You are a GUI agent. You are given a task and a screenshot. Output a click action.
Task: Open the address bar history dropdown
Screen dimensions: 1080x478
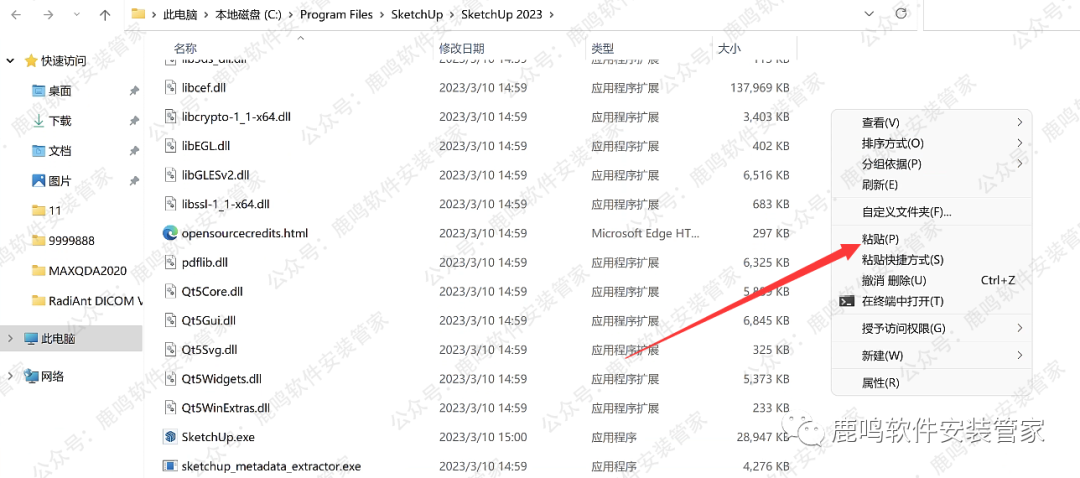[x=870, y=14]
